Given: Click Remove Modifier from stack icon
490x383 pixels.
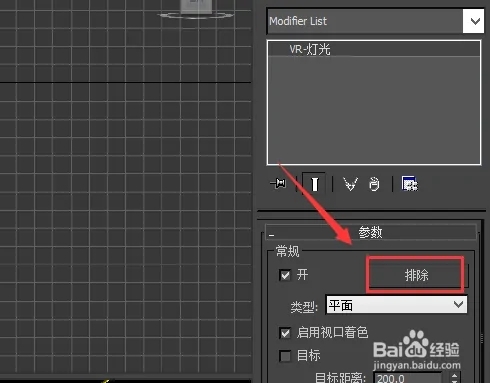Looking at the screenshot, I should [x=374, y=184].
